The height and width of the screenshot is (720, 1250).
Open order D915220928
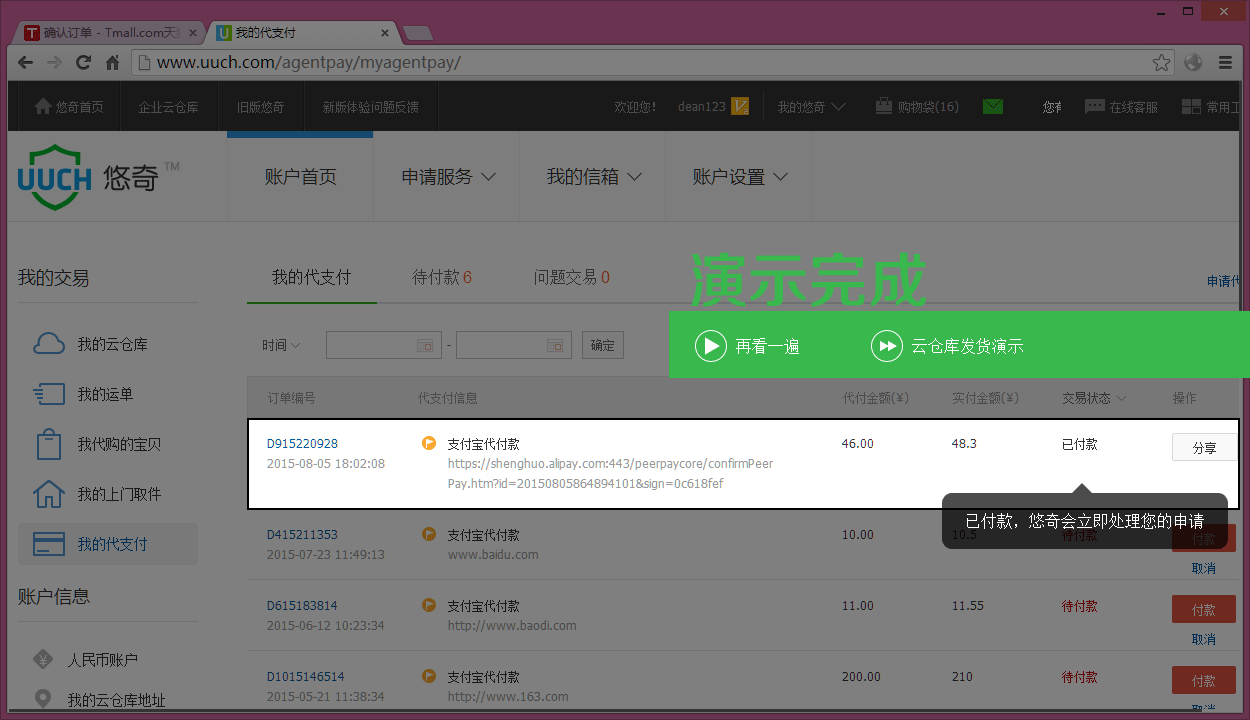pos(302,444)
